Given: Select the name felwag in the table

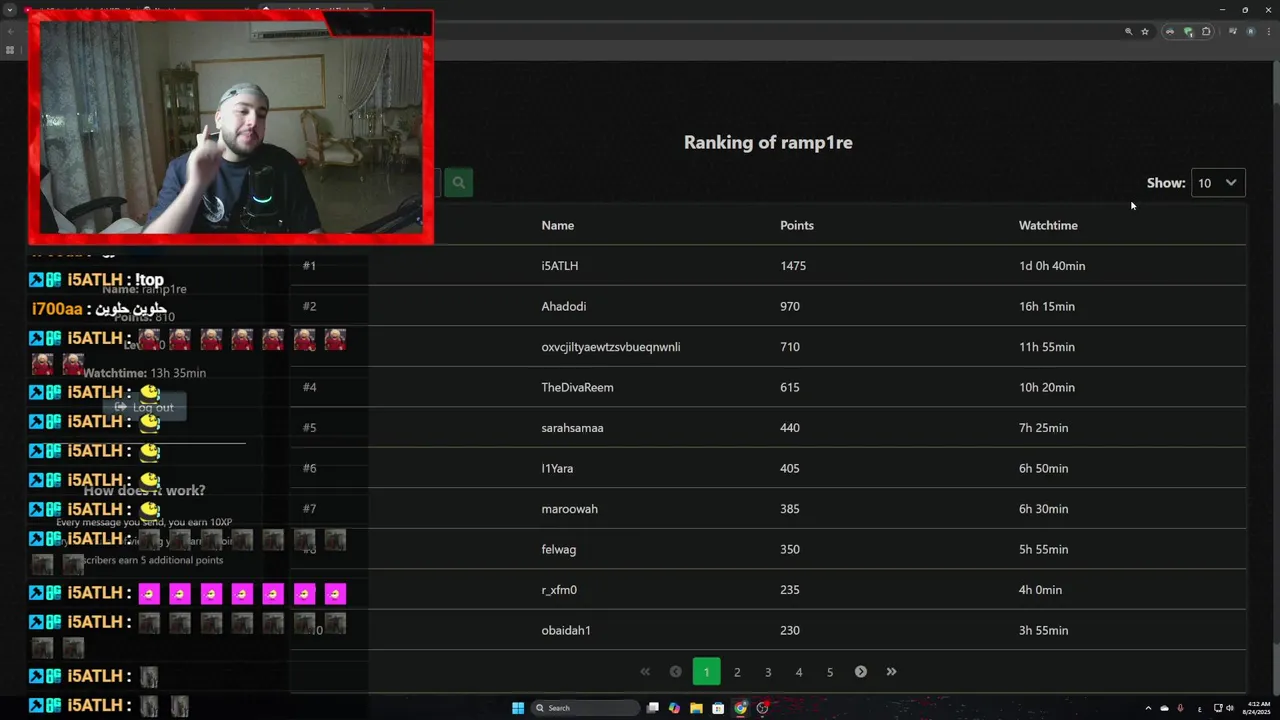Looking at the screenshot, I should pos(559,549).
